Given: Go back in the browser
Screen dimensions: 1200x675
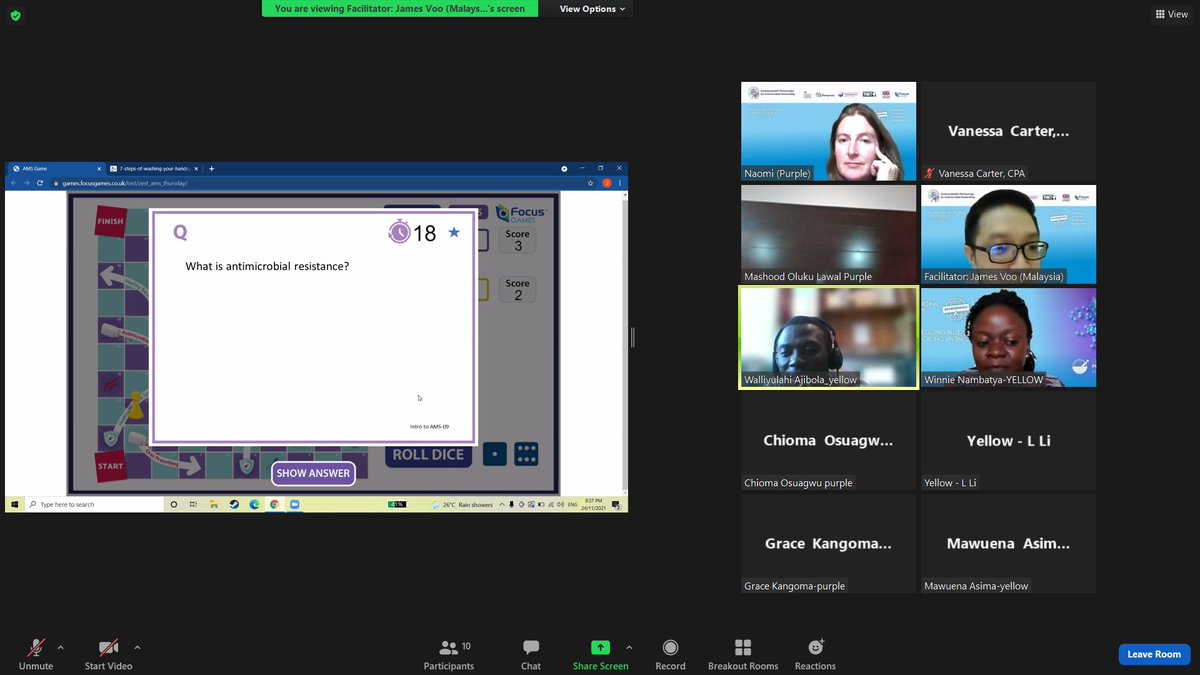Looking at the screenshot, I should (14, 184).
